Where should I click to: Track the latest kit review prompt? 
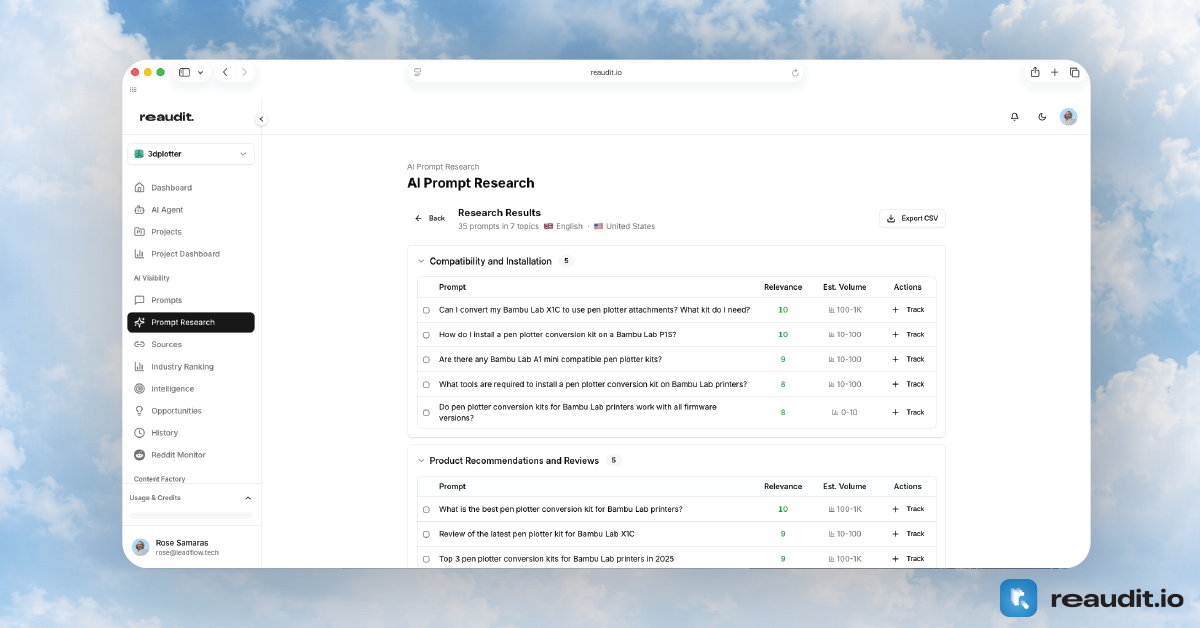coord(908,534)
